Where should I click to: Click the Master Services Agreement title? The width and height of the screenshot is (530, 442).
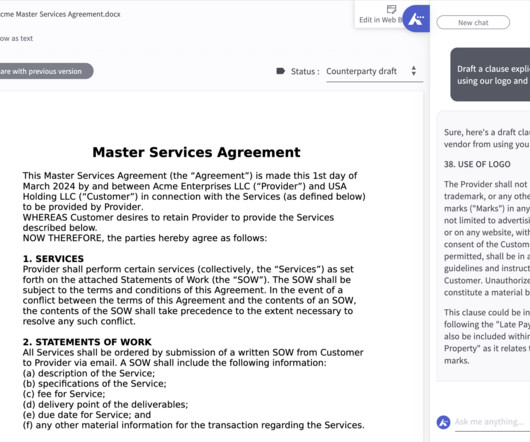pyautogui.click(x=196, y=152)
